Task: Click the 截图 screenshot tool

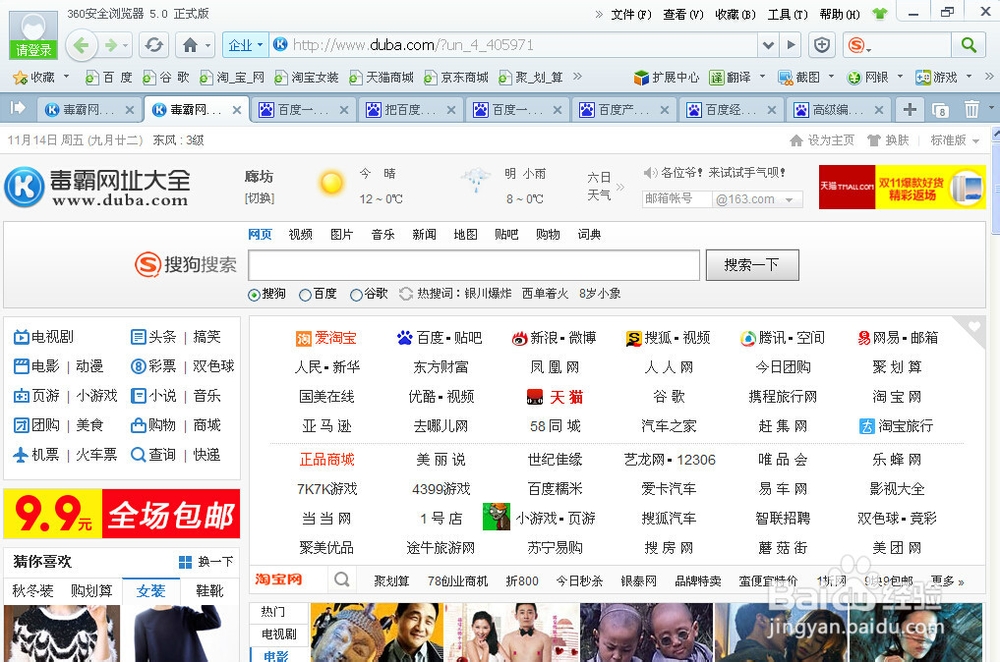Action: coord(799,78)
